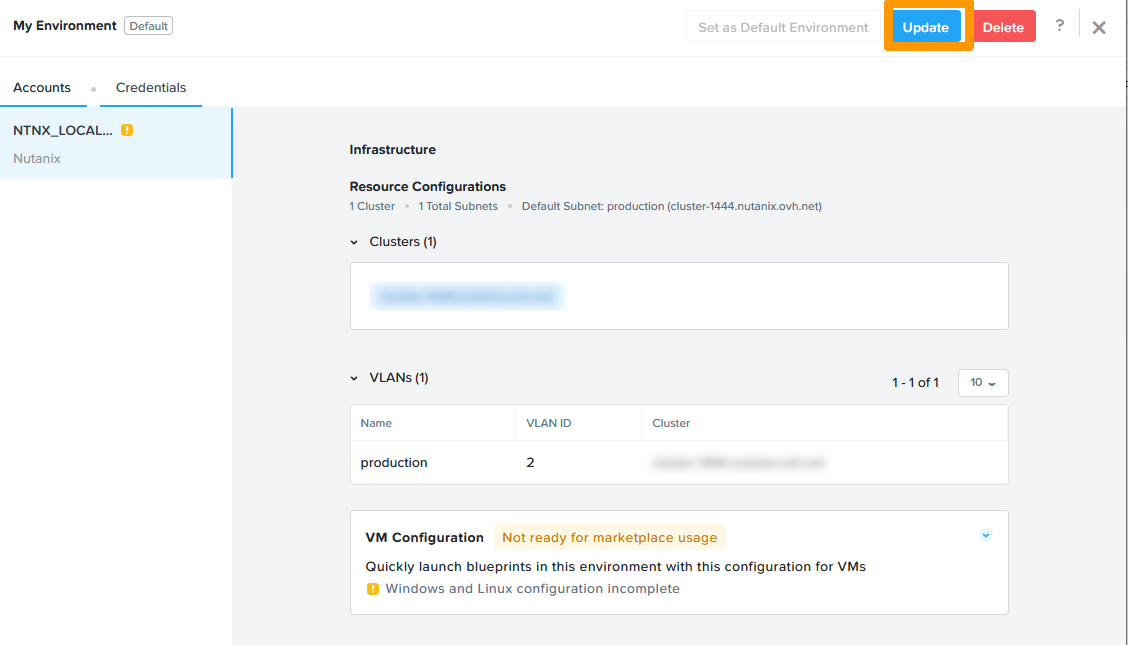Click Set as Default Environment
This screenshot has height=645, width=1128.
(782, 26)
